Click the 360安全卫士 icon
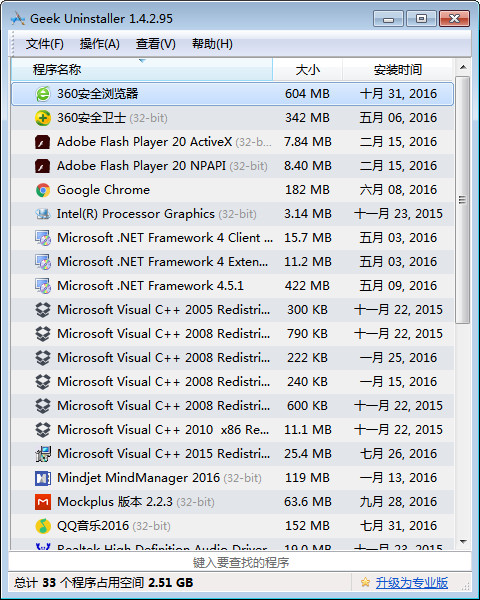 click(43, 118)
